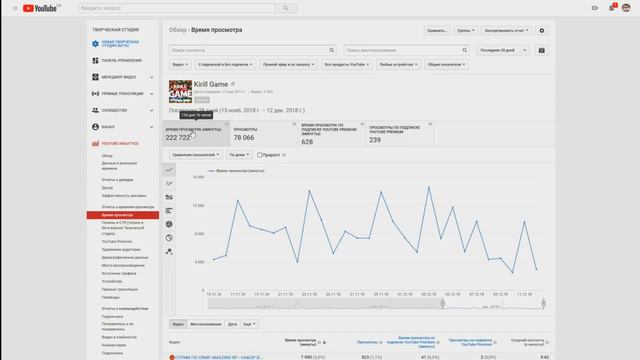Open the hamburger guide menu

(x=15, y=8)
